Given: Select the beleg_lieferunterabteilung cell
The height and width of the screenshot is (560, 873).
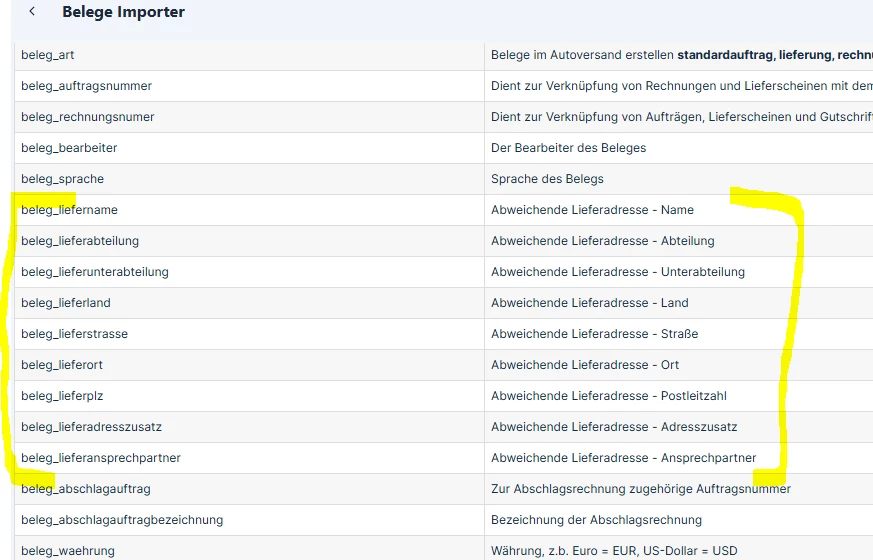Looking at the screenshot, I should [x=249, y=272].
